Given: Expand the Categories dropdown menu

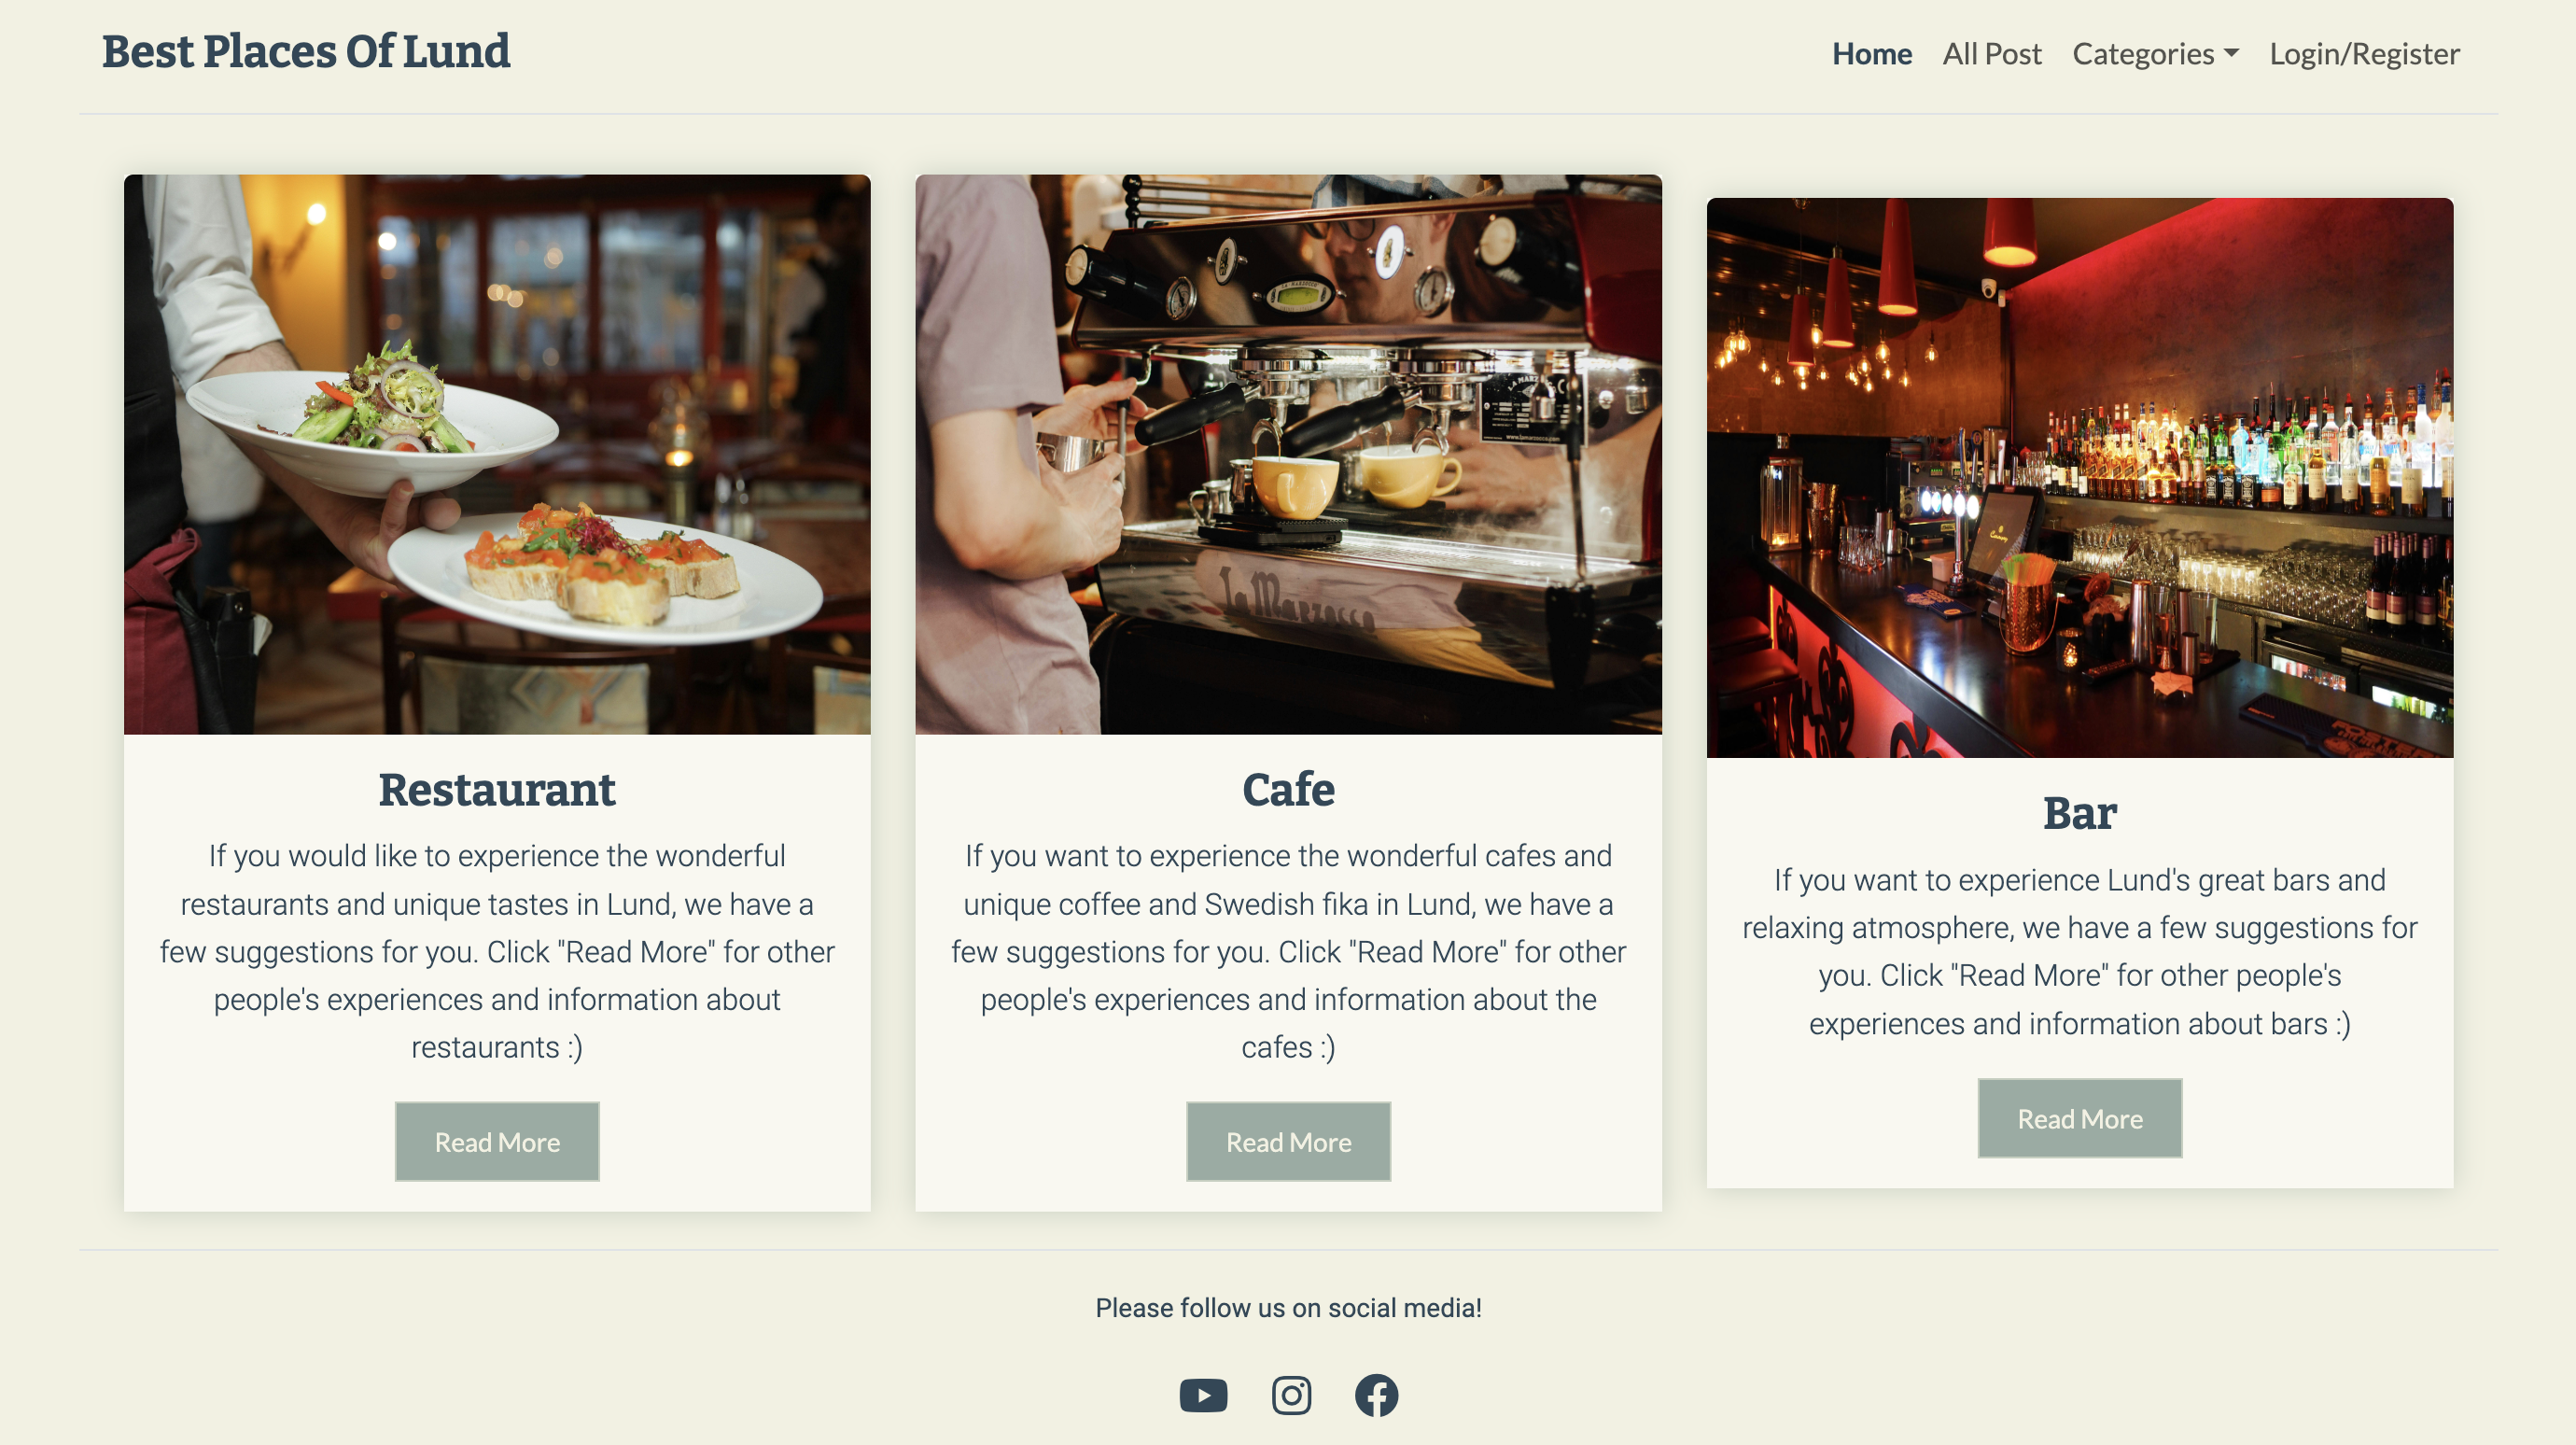Looking at the screenshot, I should tap(2155, 54).
